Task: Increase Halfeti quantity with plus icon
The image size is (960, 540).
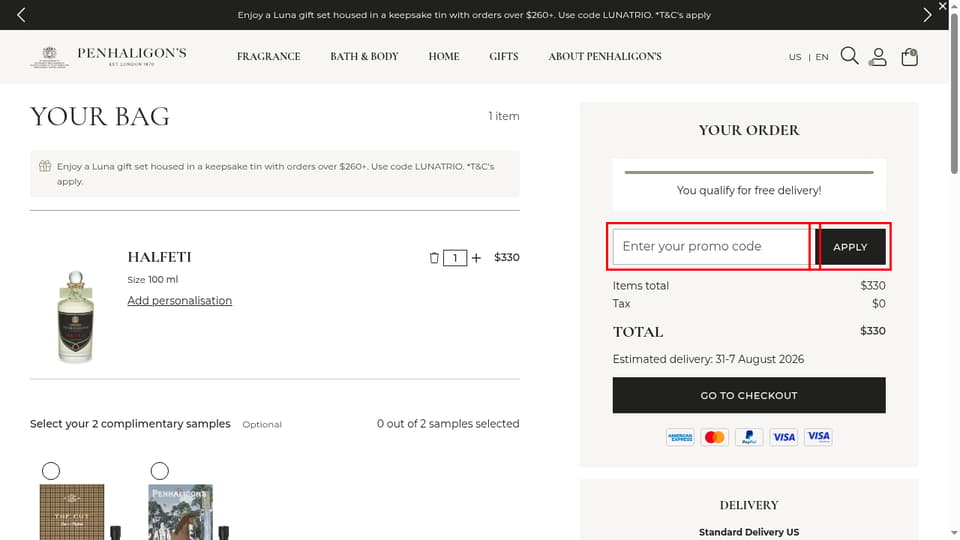Action: tap(476, 258)
